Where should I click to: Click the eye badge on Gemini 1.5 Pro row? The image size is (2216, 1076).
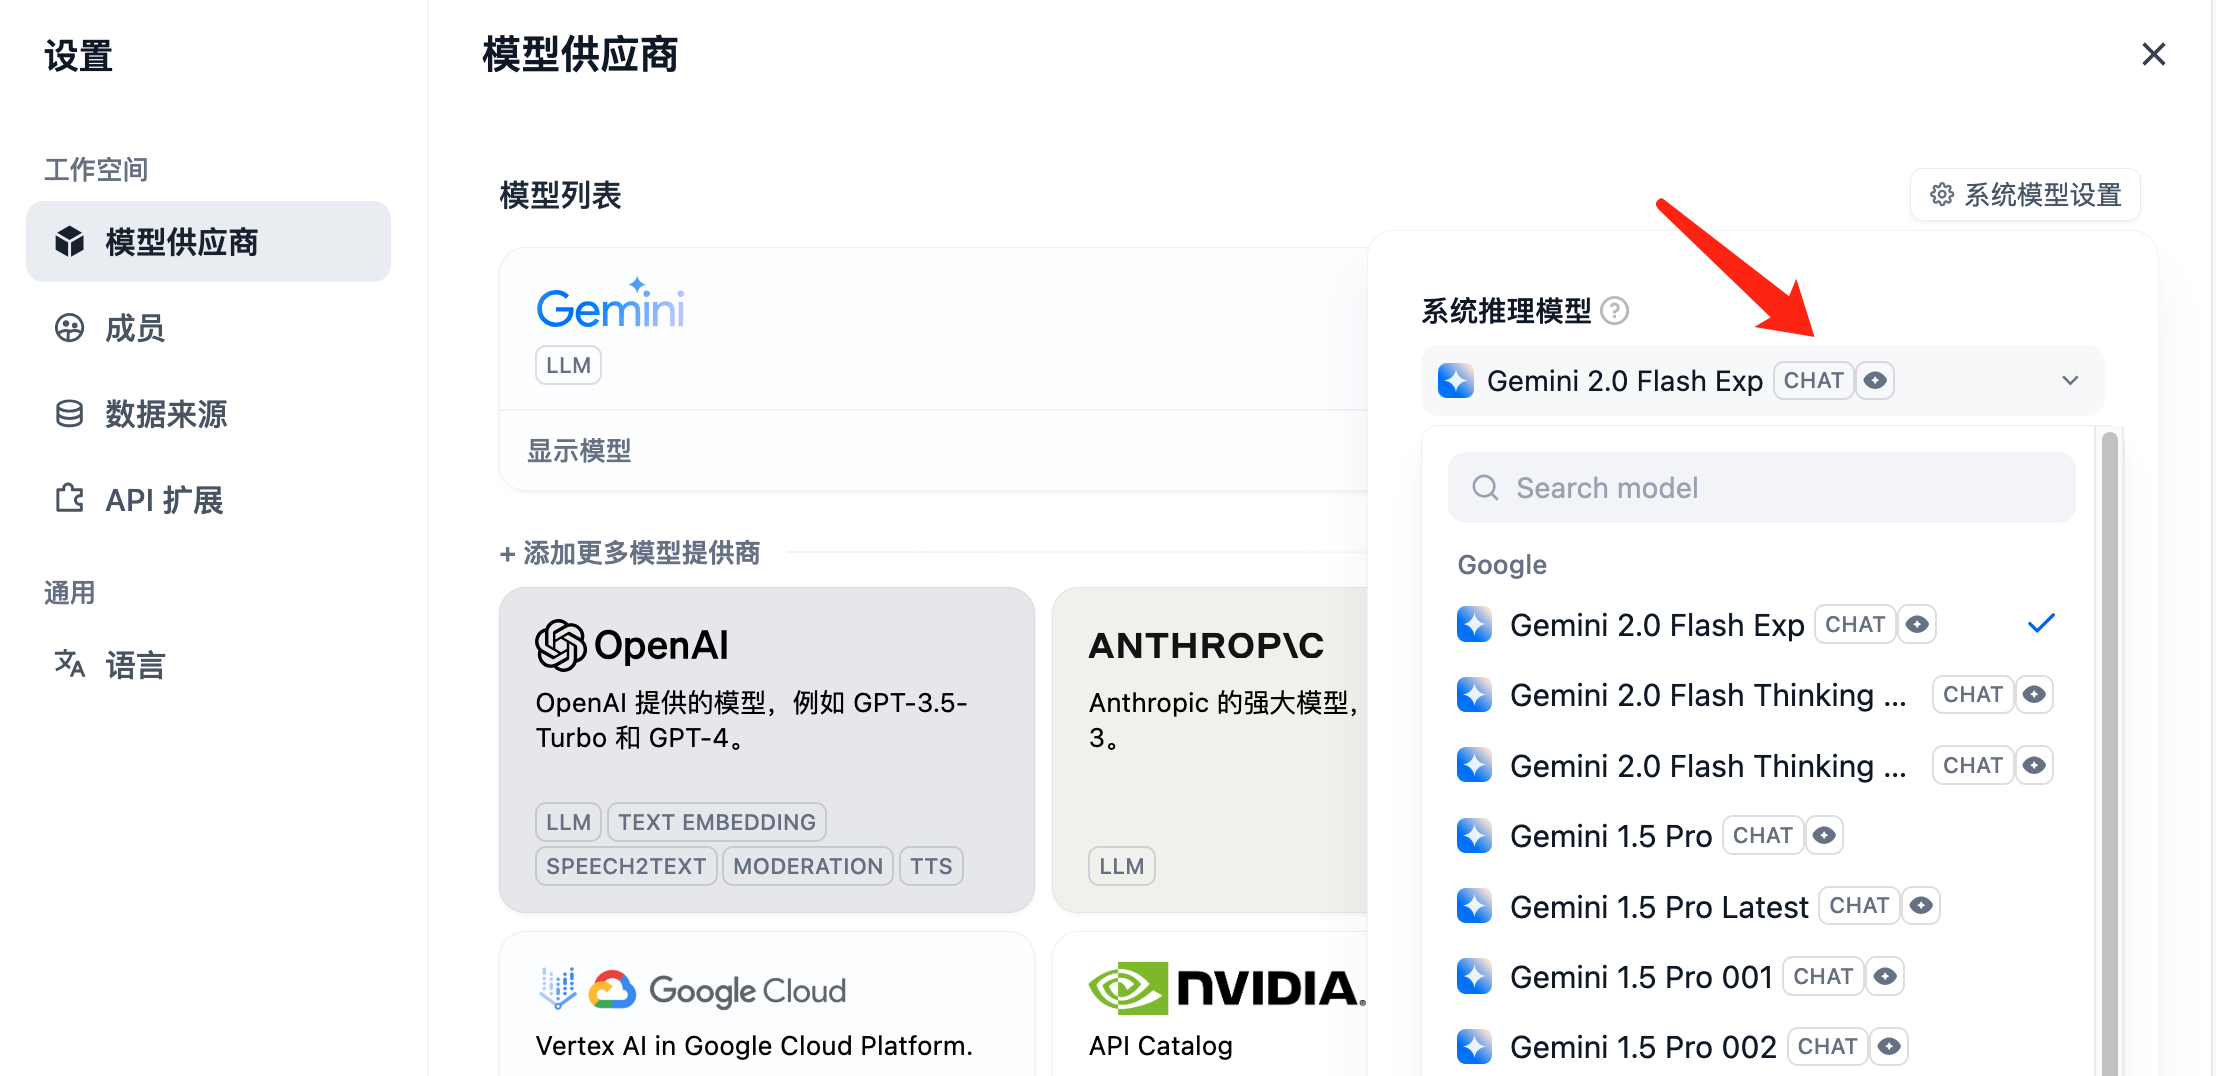point(1825,836)
